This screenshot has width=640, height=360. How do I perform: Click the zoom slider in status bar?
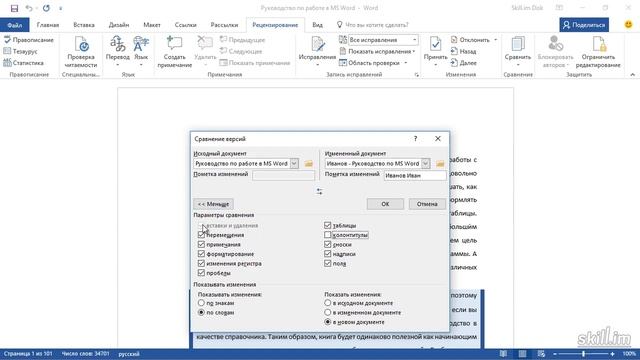tap(584, 354)
